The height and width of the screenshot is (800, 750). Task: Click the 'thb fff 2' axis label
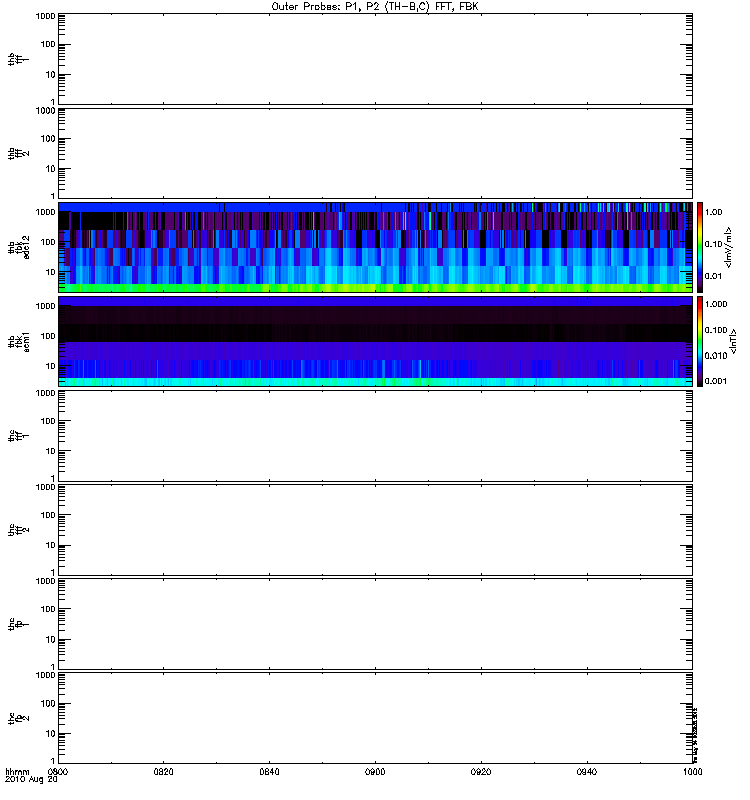[19, 153]
